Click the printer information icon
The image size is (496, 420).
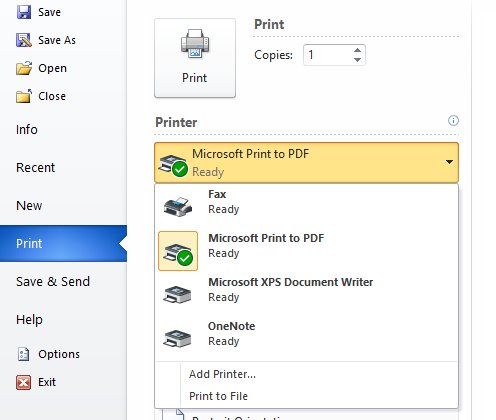pyautogui.click(x=453, y=120)
